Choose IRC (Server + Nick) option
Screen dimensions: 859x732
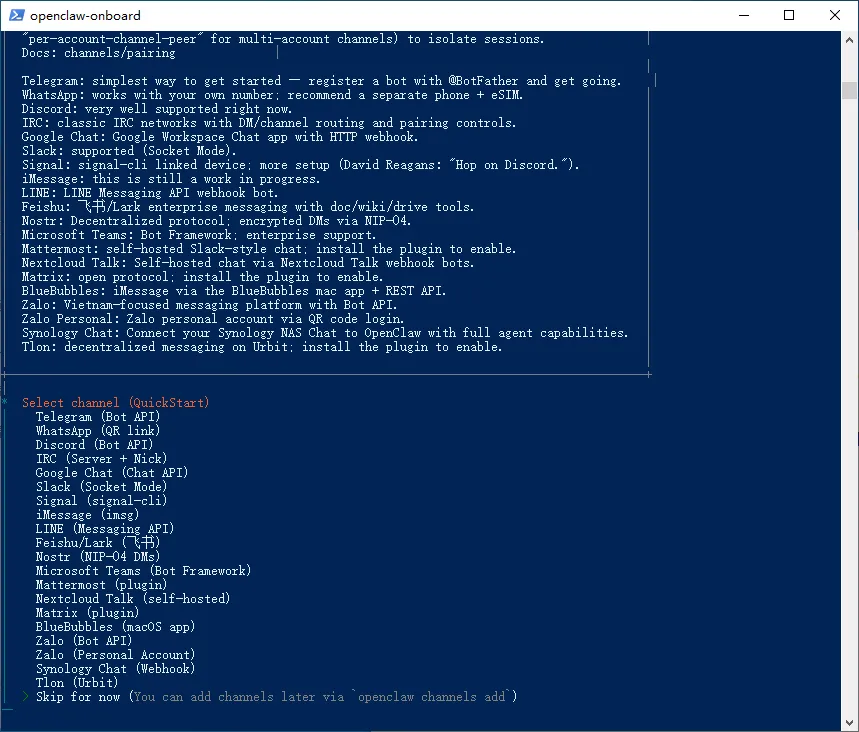point(101,459)
